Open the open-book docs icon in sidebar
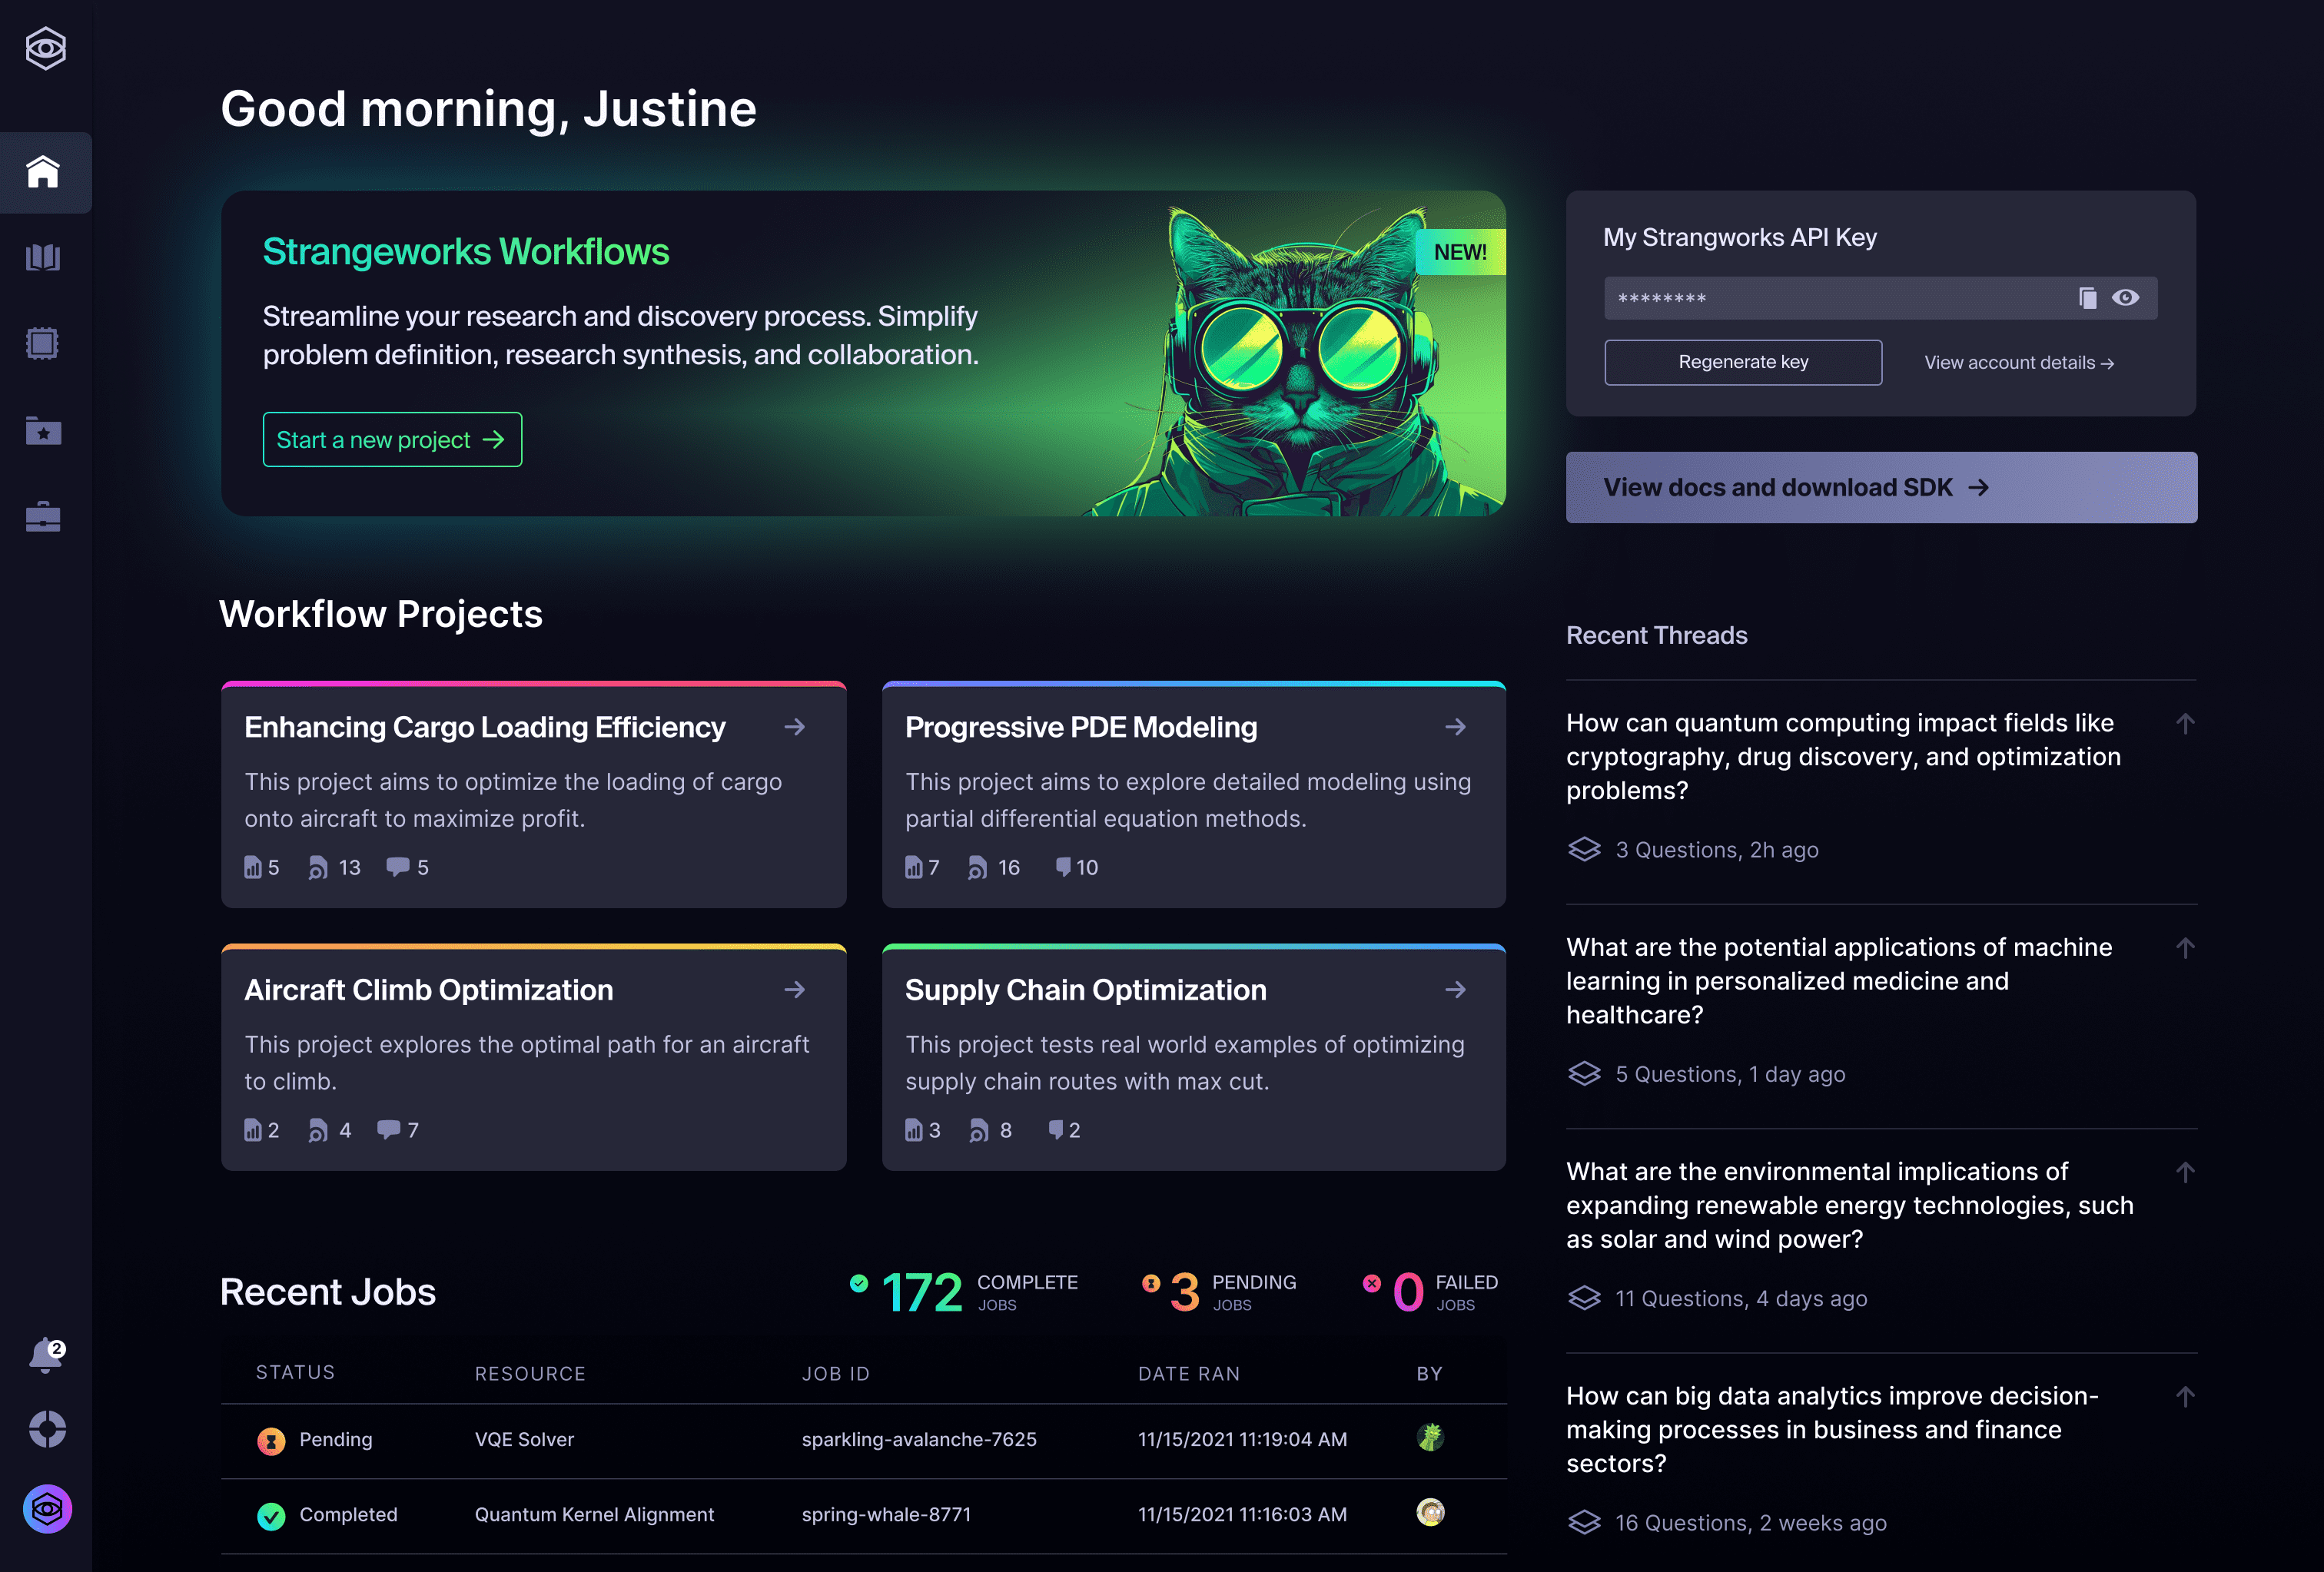The width and height of the screenshot is (2324, 1572). (43, 258)
